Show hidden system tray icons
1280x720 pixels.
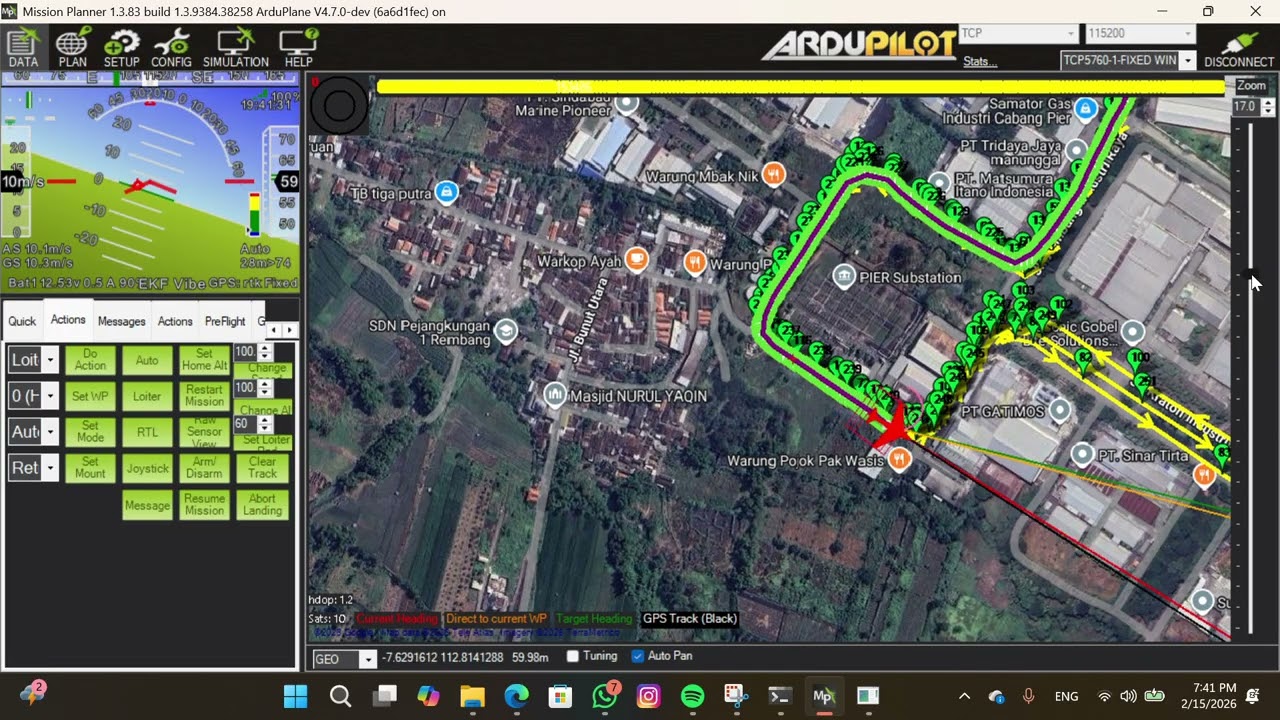pos(964,696)
